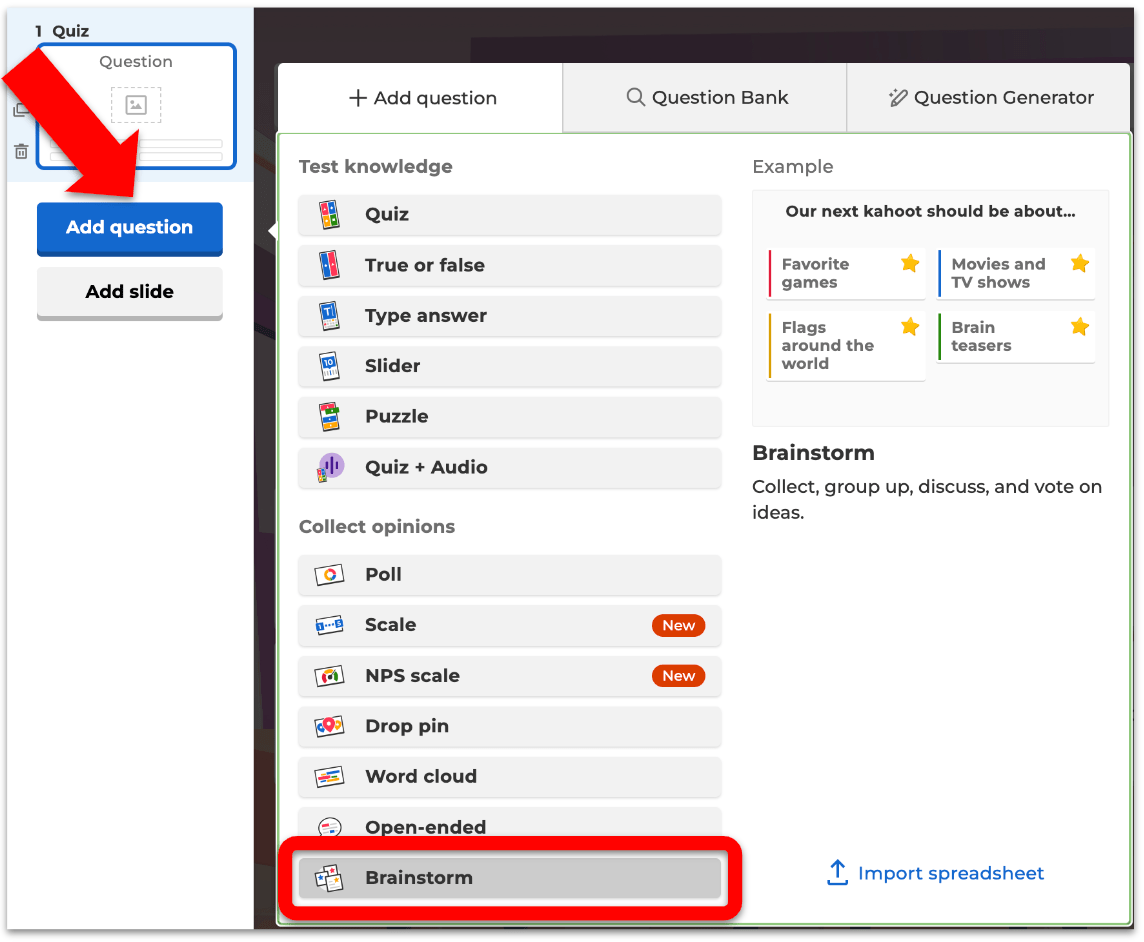This screenshot has height=942, width=1144.
Task: Open the Question Generator tab
Action: [989, 98]
